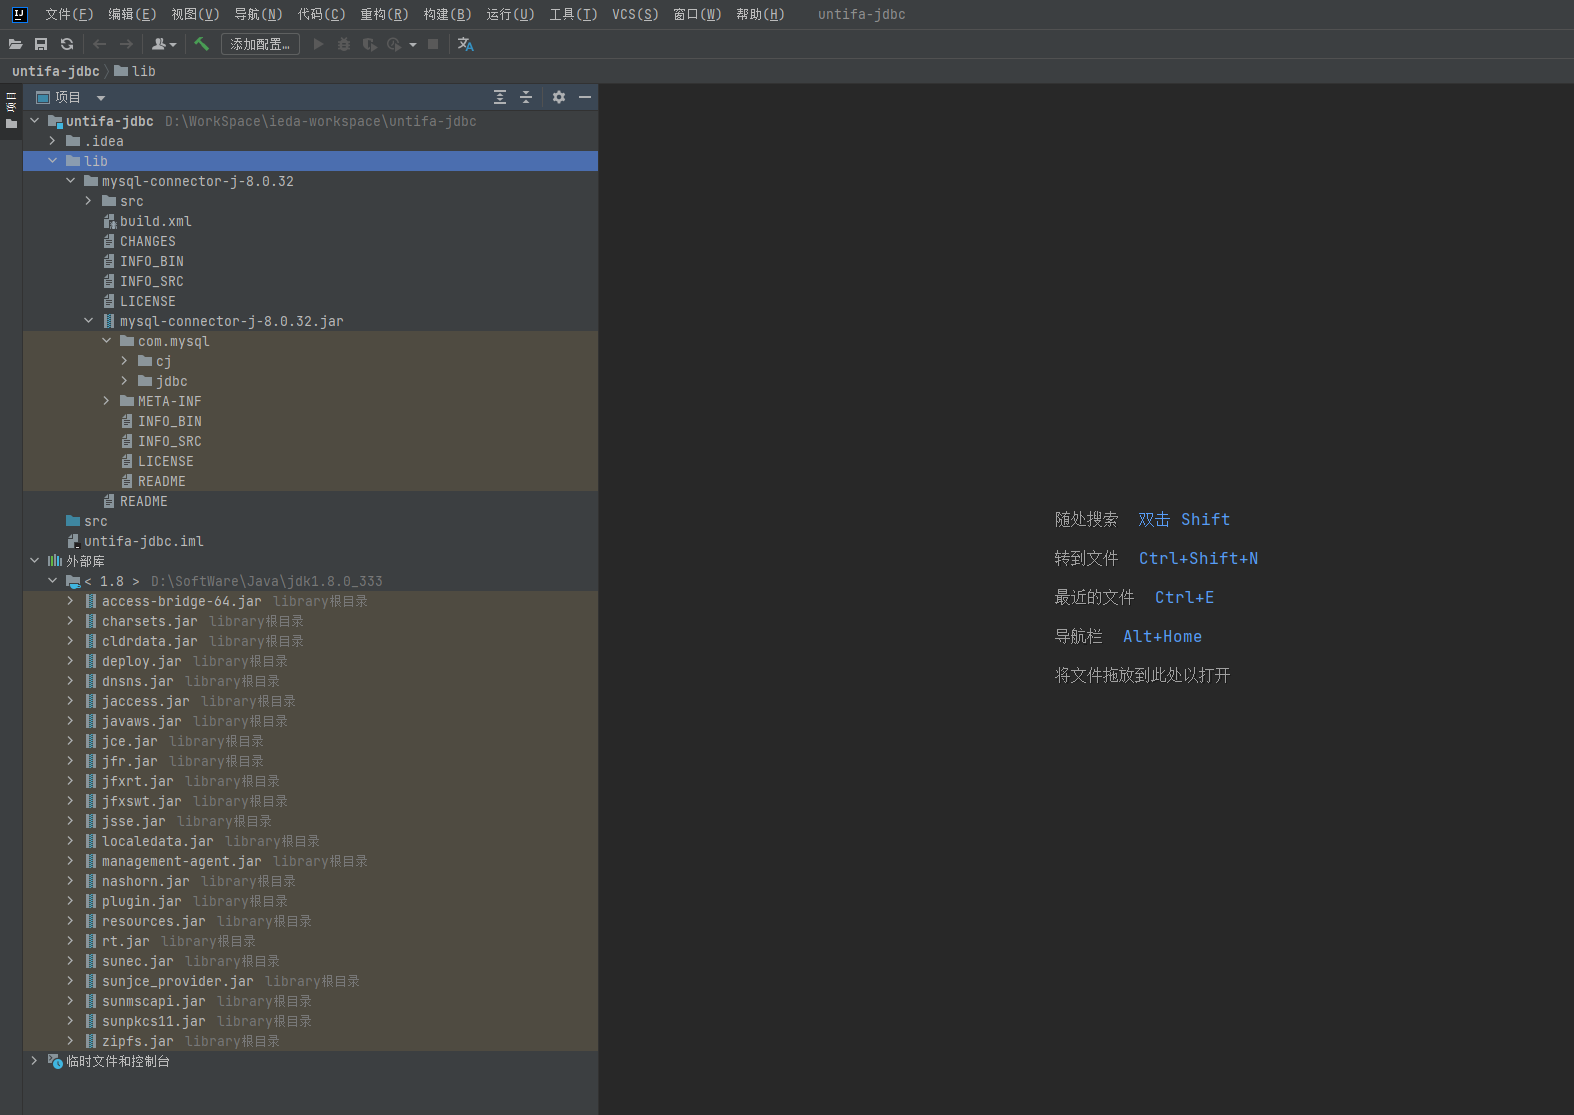Open the 构建(B) menu
This screenshot has height=1115, width=1574.
coord(447,14)
